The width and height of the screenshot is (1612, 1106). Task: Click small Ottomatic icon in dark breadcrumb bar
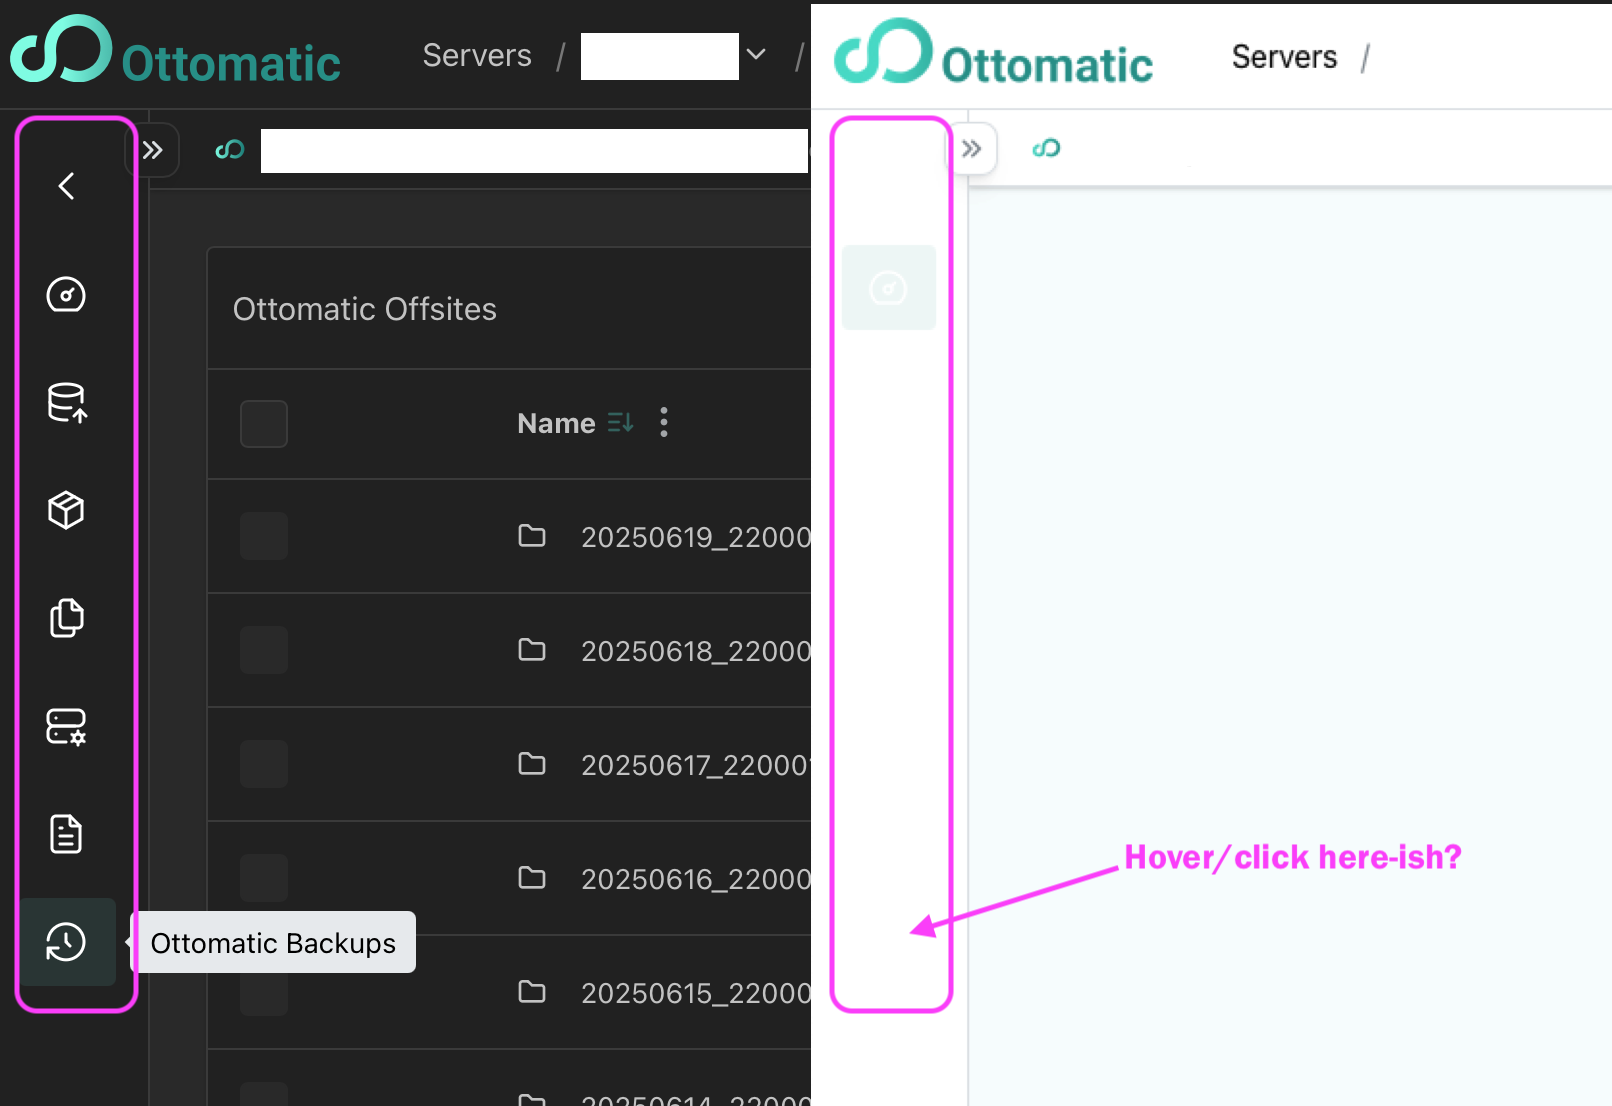point(230,150)
